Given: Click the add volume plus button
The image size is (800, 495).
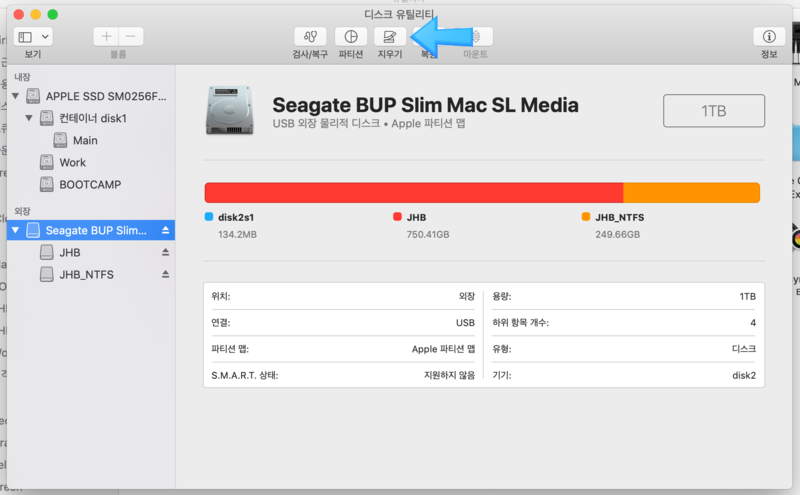Looking at the screenshot, I should point(106,37).
